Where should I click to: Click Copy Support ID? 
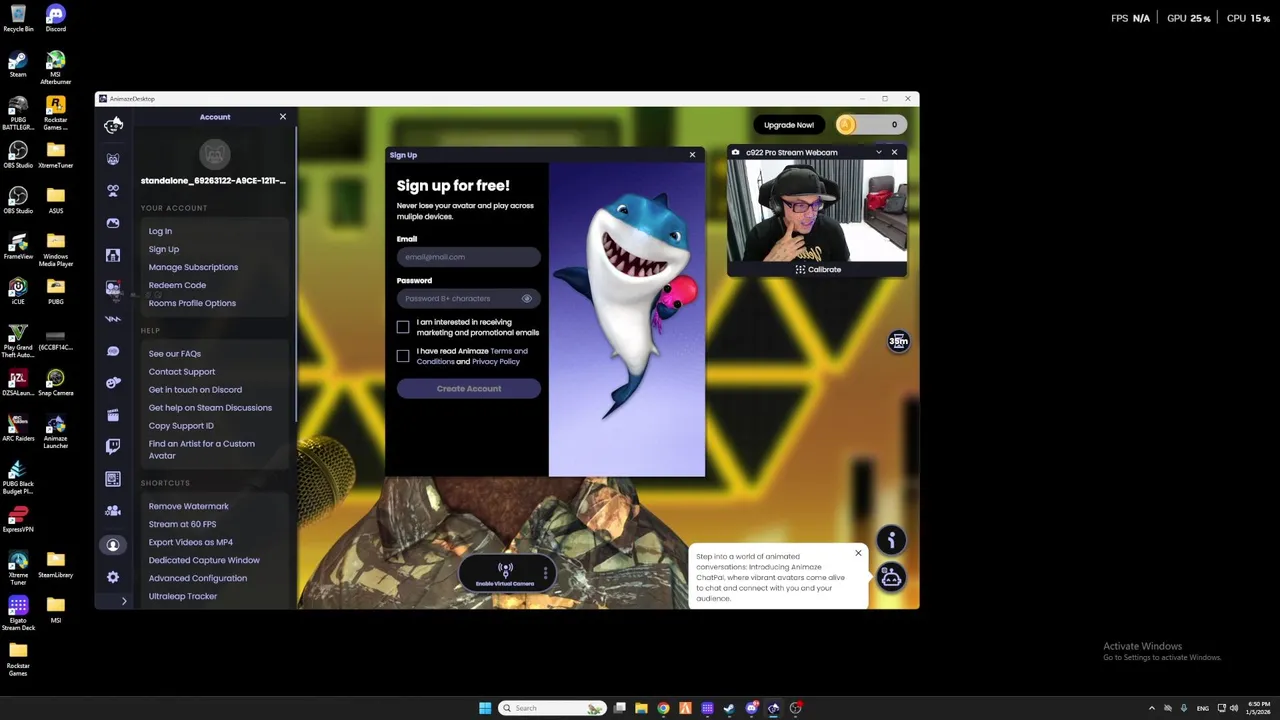coord(181,425)
